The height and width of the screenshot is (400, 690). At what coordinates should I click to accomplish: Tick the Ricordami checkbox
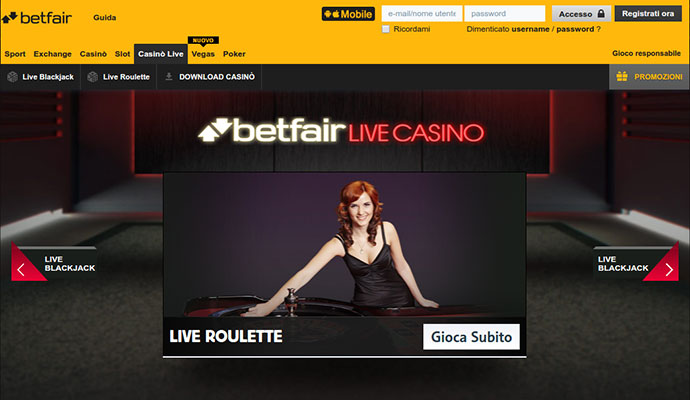coord(386,29)
